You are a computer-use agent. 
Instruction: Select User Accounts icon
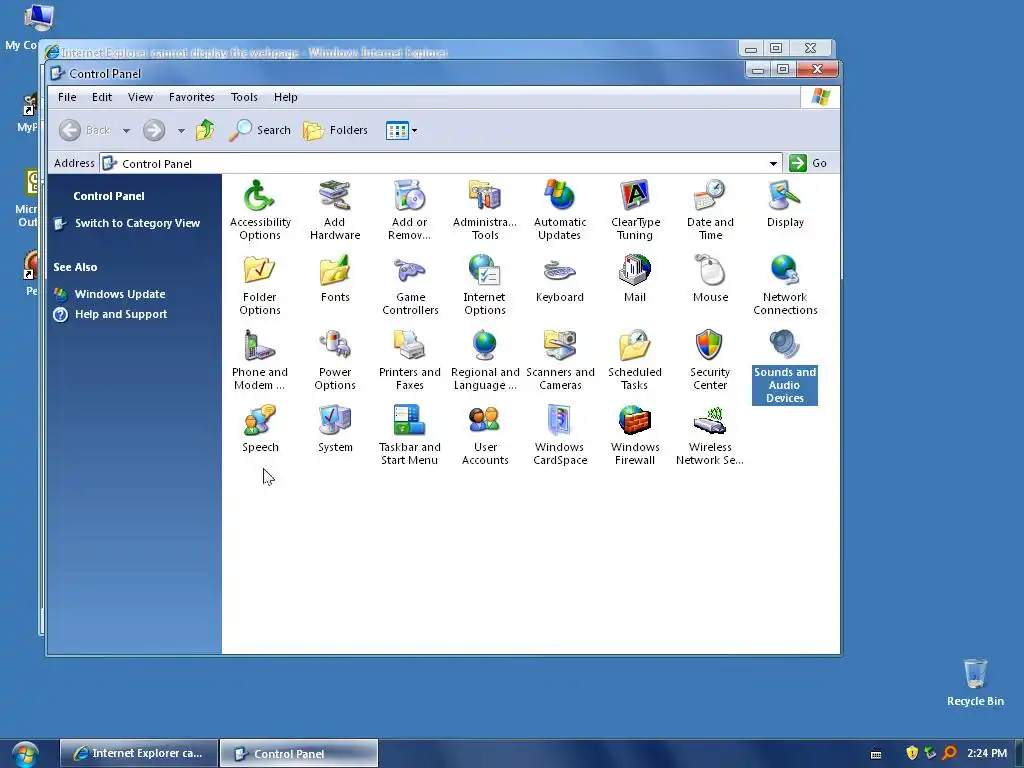485,436
